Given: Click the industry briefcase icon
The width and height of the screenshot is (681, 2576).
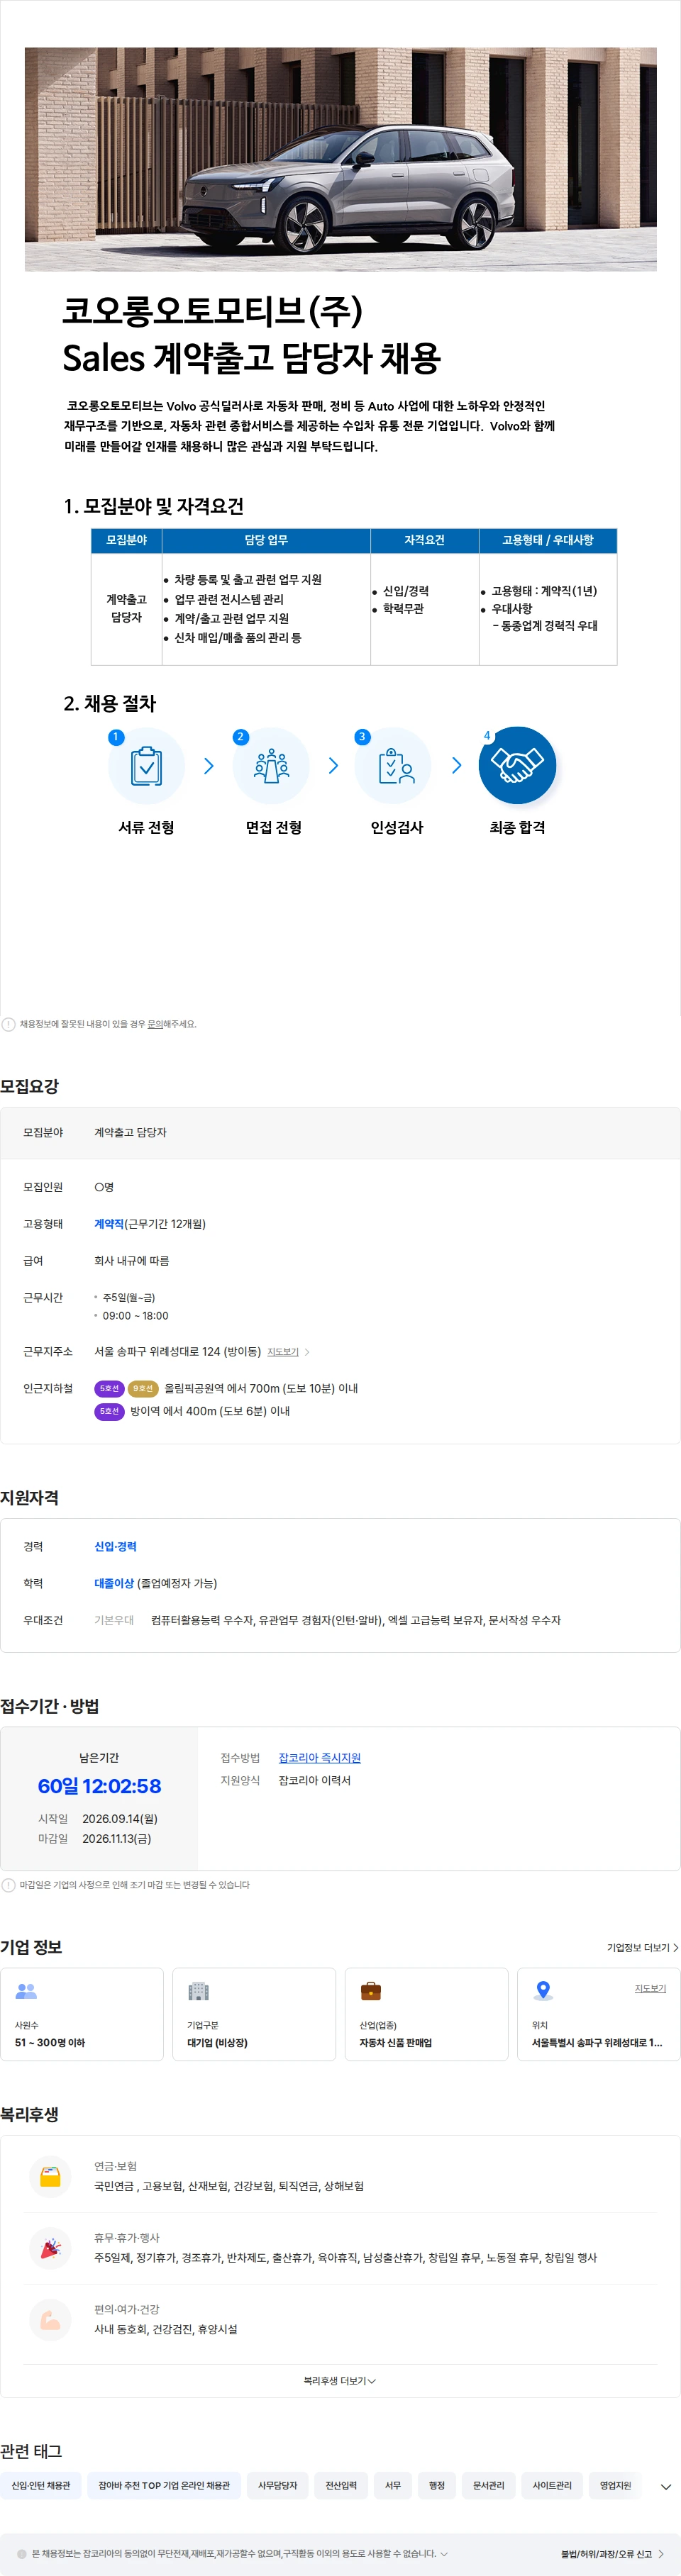Looking at the screenshot, I should click(x=371, y=1991).
